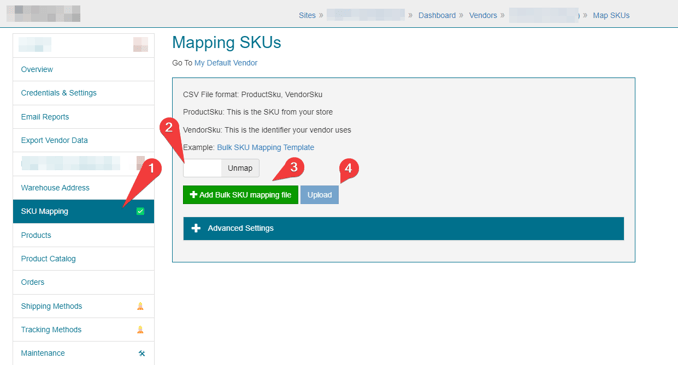Image resolution: width=678 pixels, height=365 pixels.
Task: Click the Upload button
Action: [x=320, y=195]
